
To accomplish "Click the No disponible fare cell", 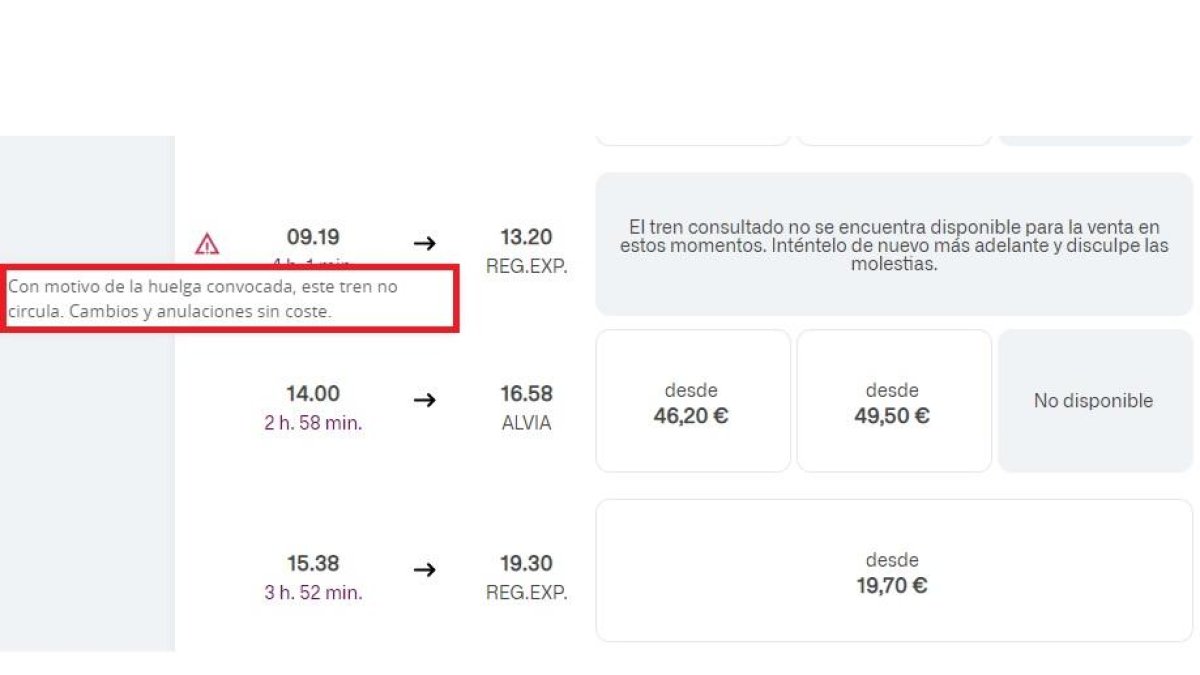I will click(x=1094, y=400).
